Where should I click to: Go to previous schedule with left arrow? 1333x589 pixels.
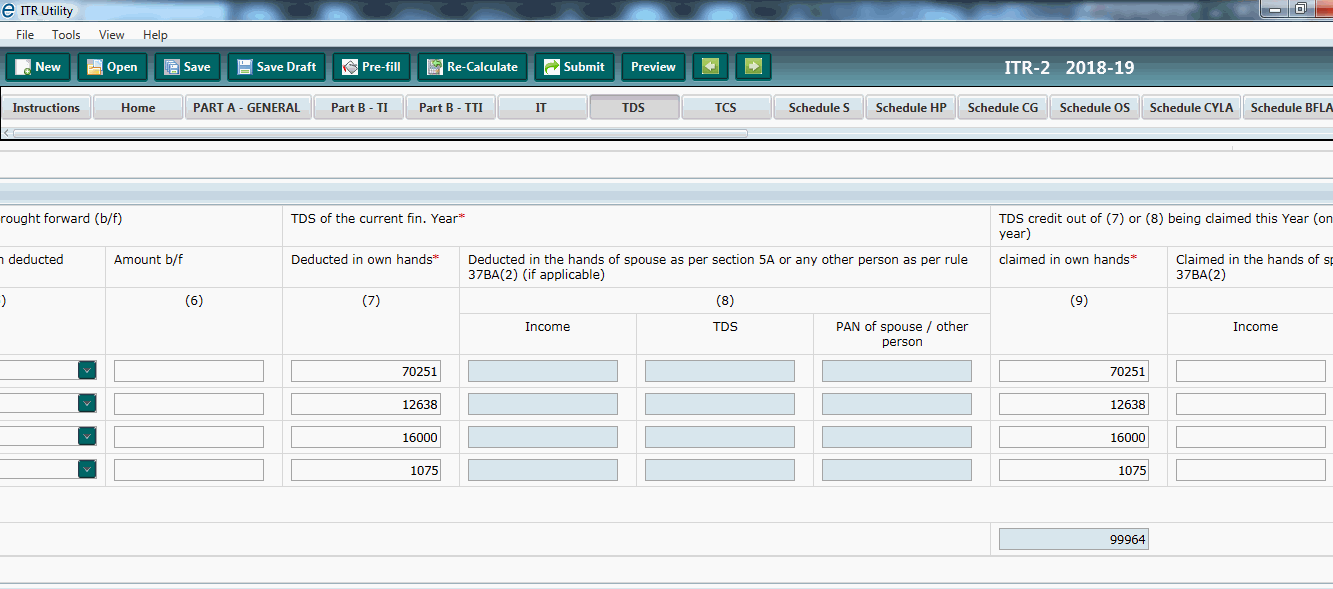(710, 67)
